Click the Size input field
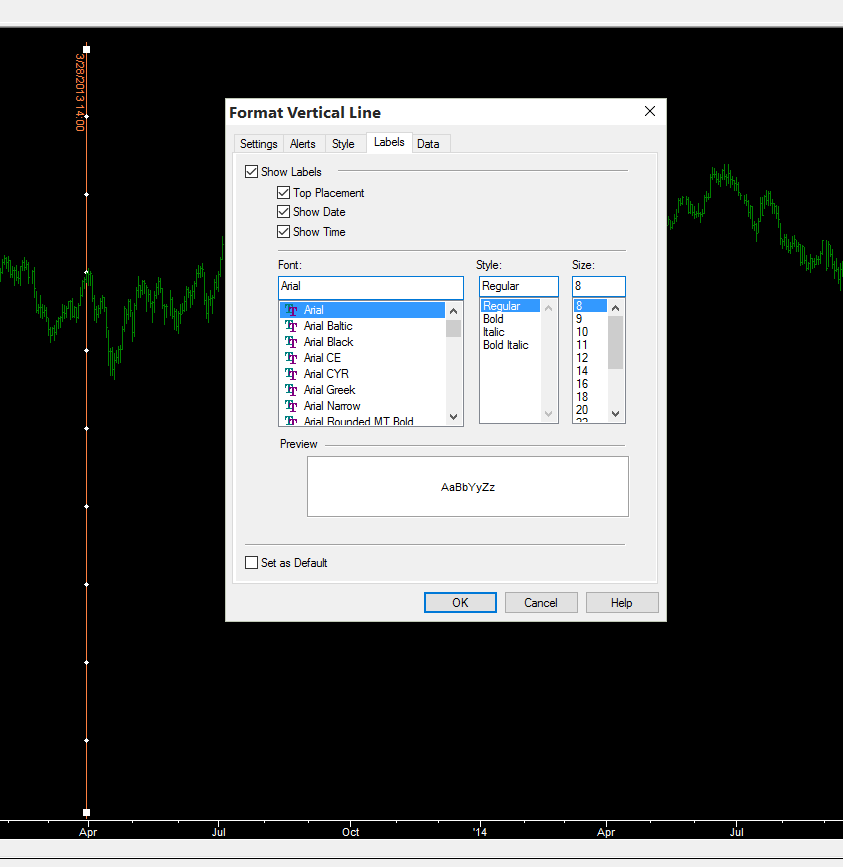843x867 pixels. pyautogui.click(x=599, y=286)
